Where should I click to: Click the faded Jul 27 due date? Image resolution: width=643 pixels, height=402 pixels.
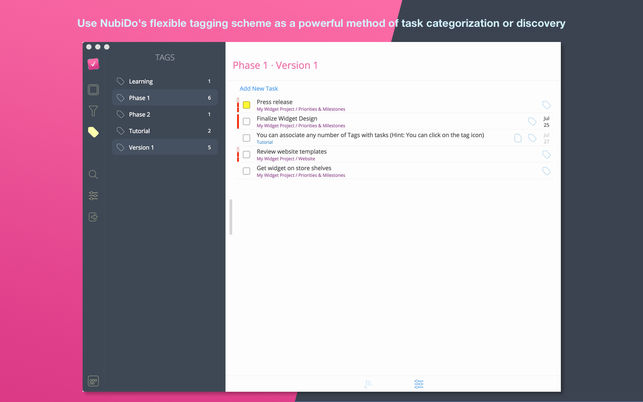point(546,138)
